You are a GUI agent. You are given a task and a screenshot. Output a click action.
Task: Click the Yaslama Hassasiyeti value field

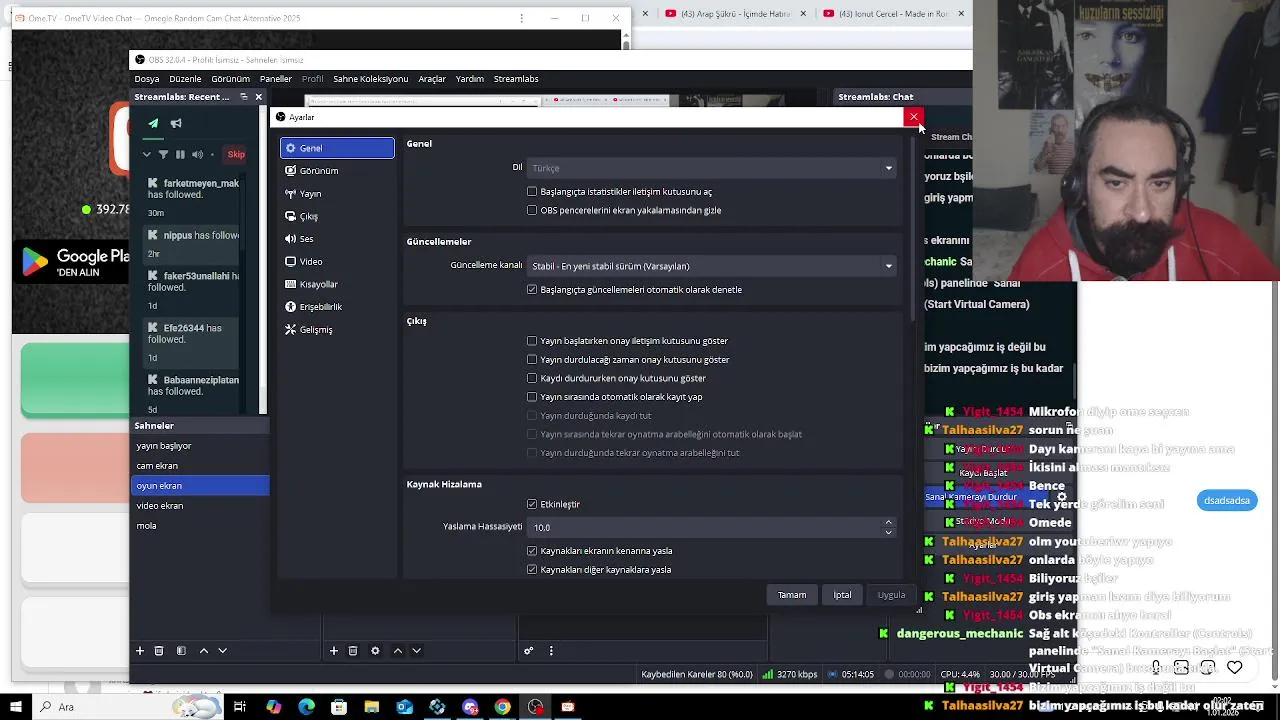coord(704,527)
